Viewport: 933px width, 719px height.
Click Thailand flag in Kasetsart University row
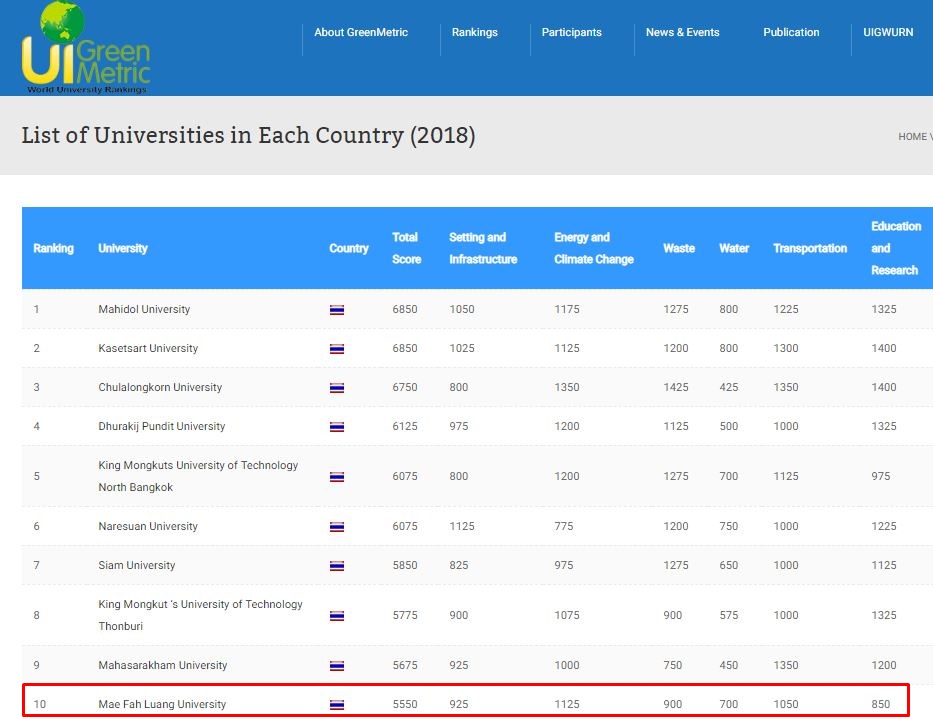337,349
